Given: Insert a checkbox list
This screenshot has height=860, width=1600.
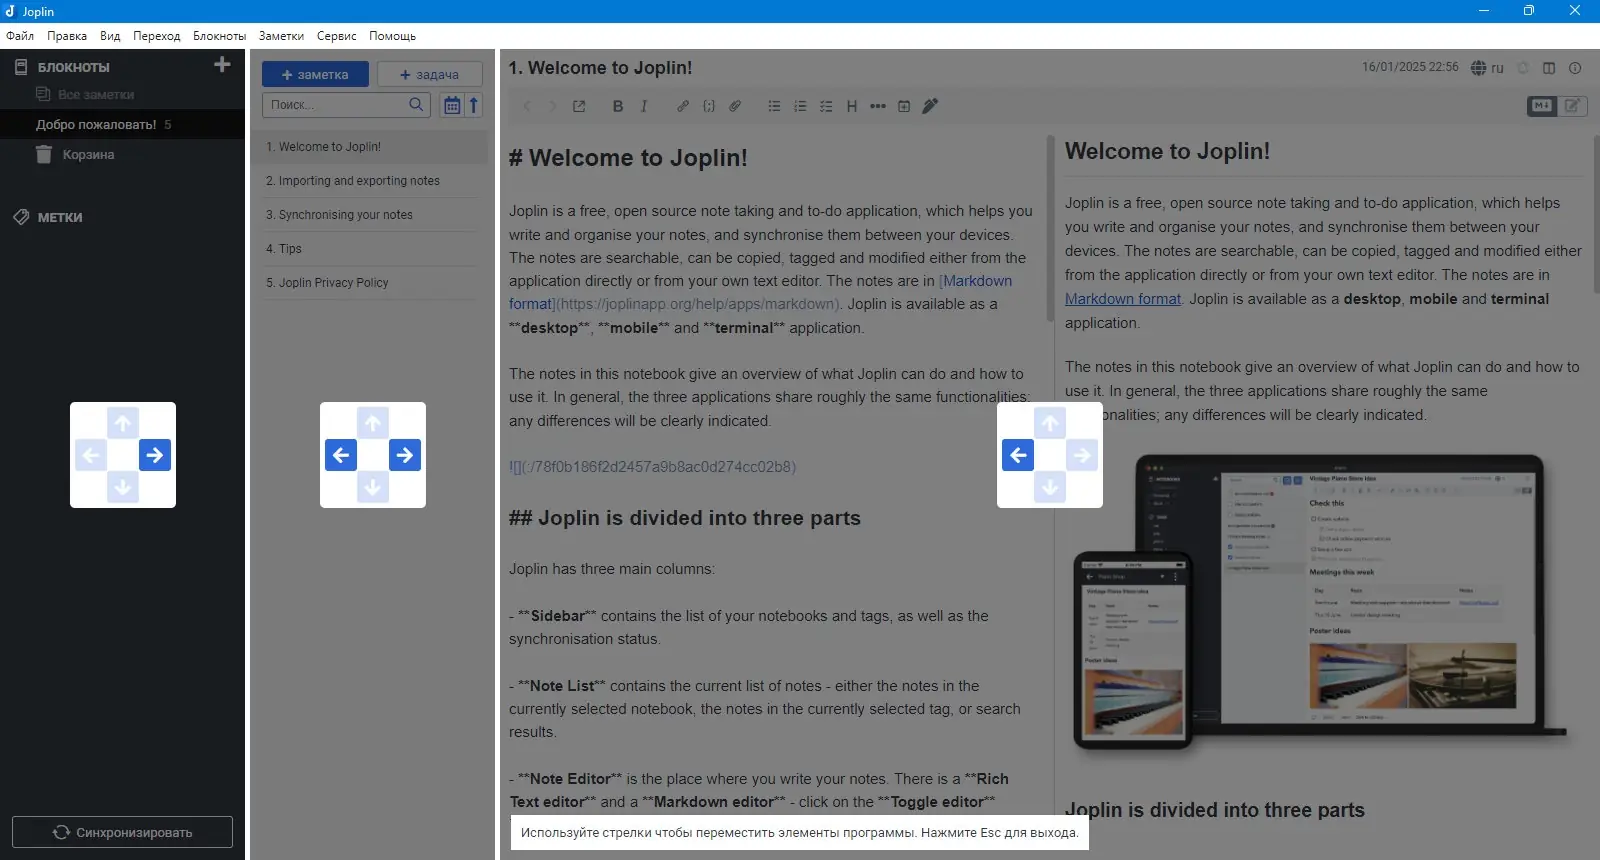Looking at the screenshot, I should (826, 106).
